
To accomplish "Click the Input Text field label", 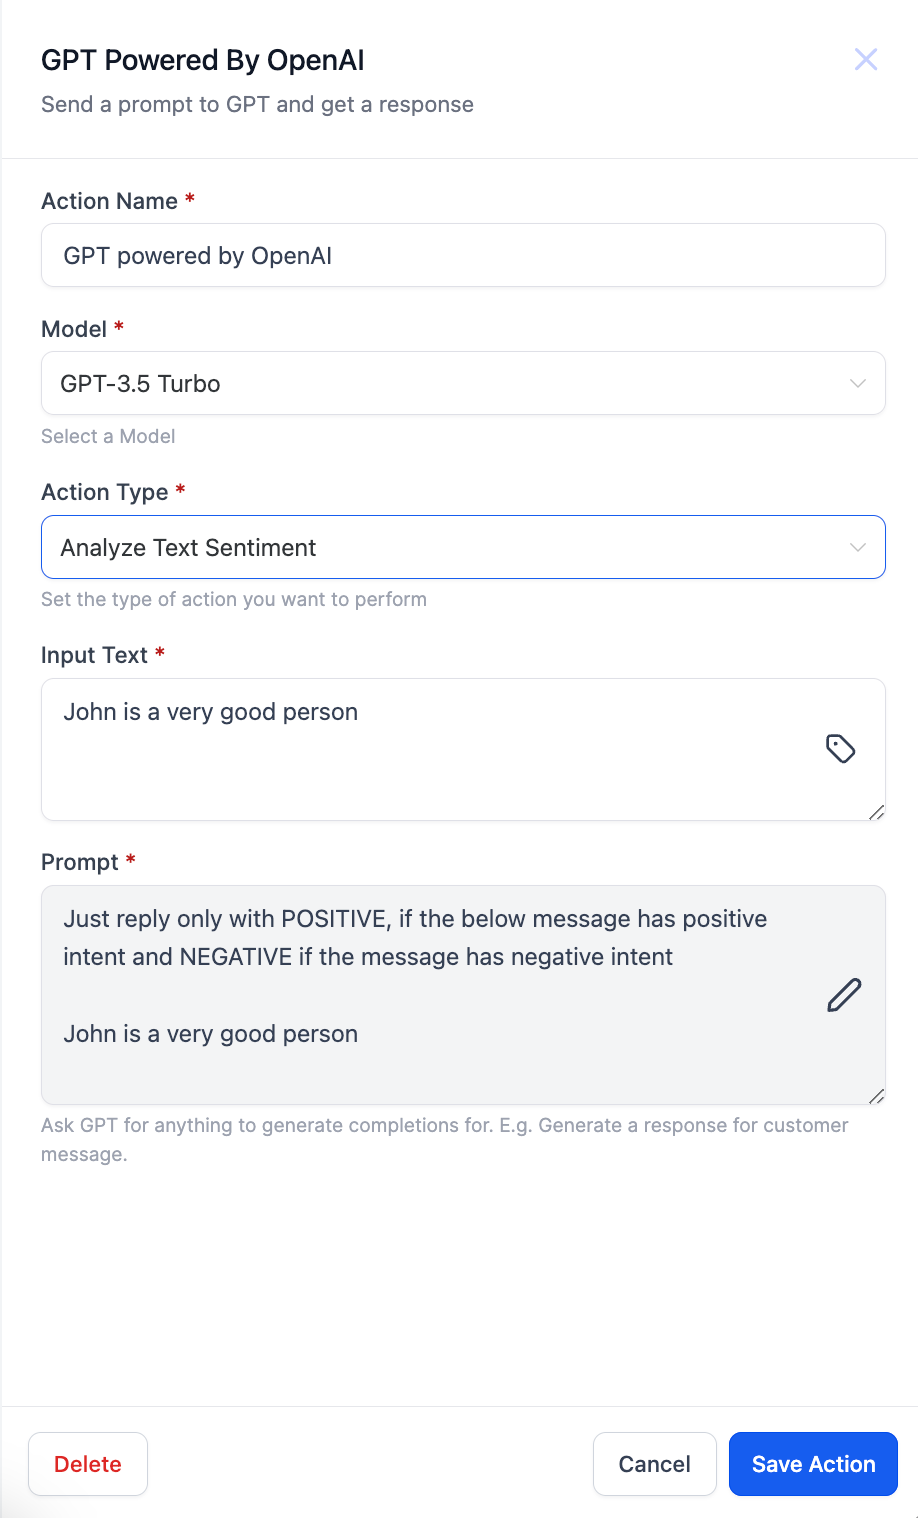I will tap(94, 655).
